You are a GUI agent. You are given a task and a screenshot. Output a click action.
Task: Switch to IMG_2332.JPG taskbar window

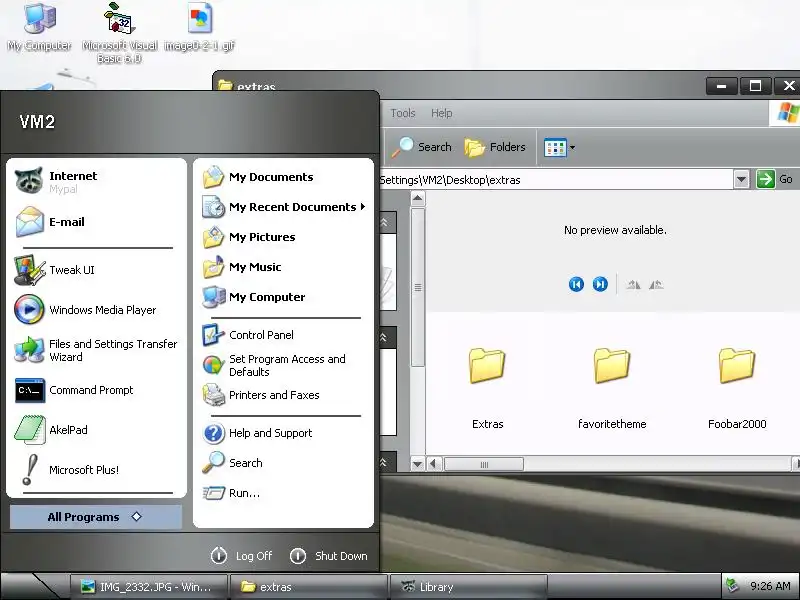tap(148, 587)
